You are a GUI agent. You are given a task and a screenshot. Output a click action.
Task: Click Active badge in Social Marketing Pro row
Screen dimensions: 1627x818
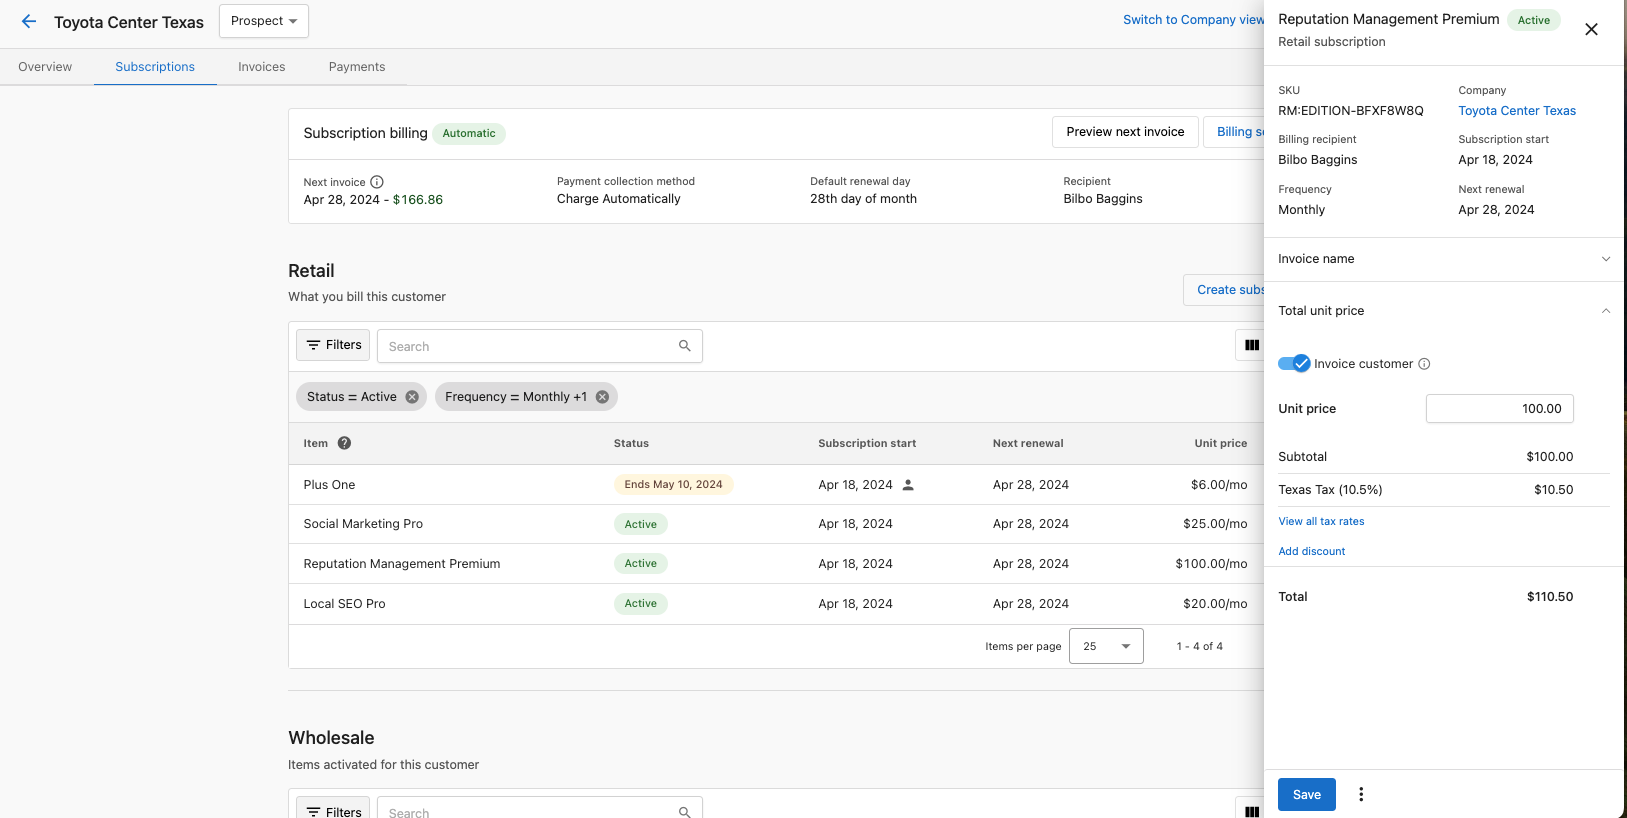tap(641, 524)
